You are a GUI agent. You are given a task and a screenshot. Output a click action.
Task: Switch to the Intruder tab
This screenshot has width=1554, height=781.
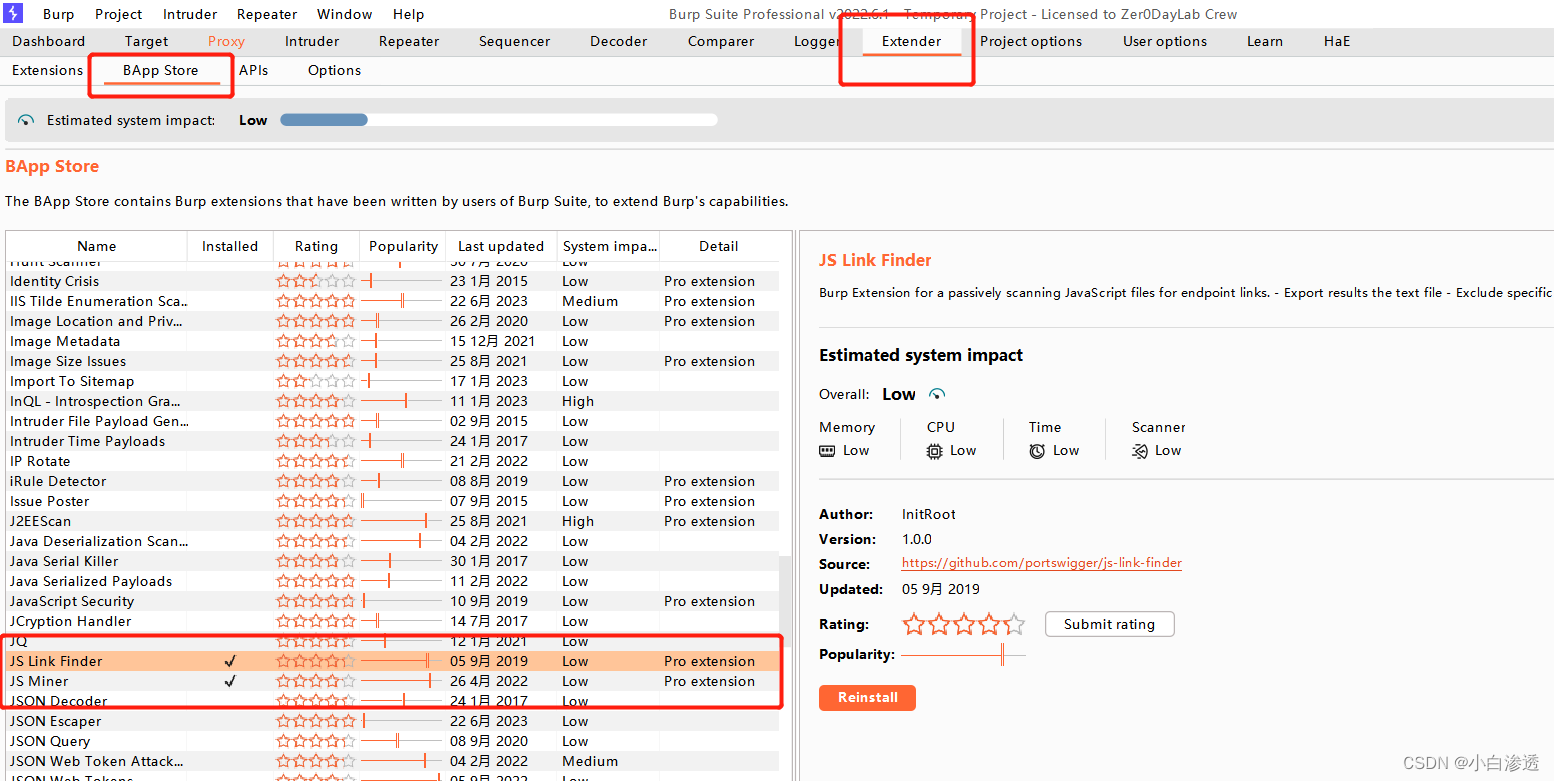[312, 41]
